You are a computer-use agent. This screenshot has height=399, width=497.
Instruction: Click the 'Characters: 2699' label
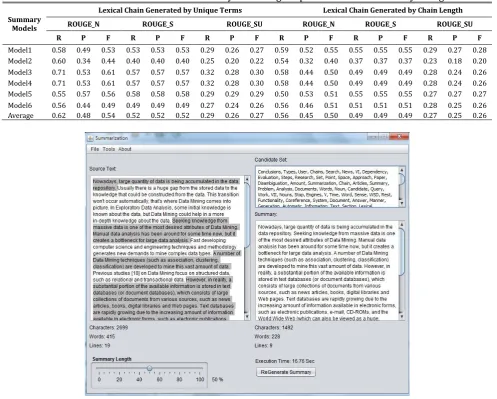pos(109,328)
